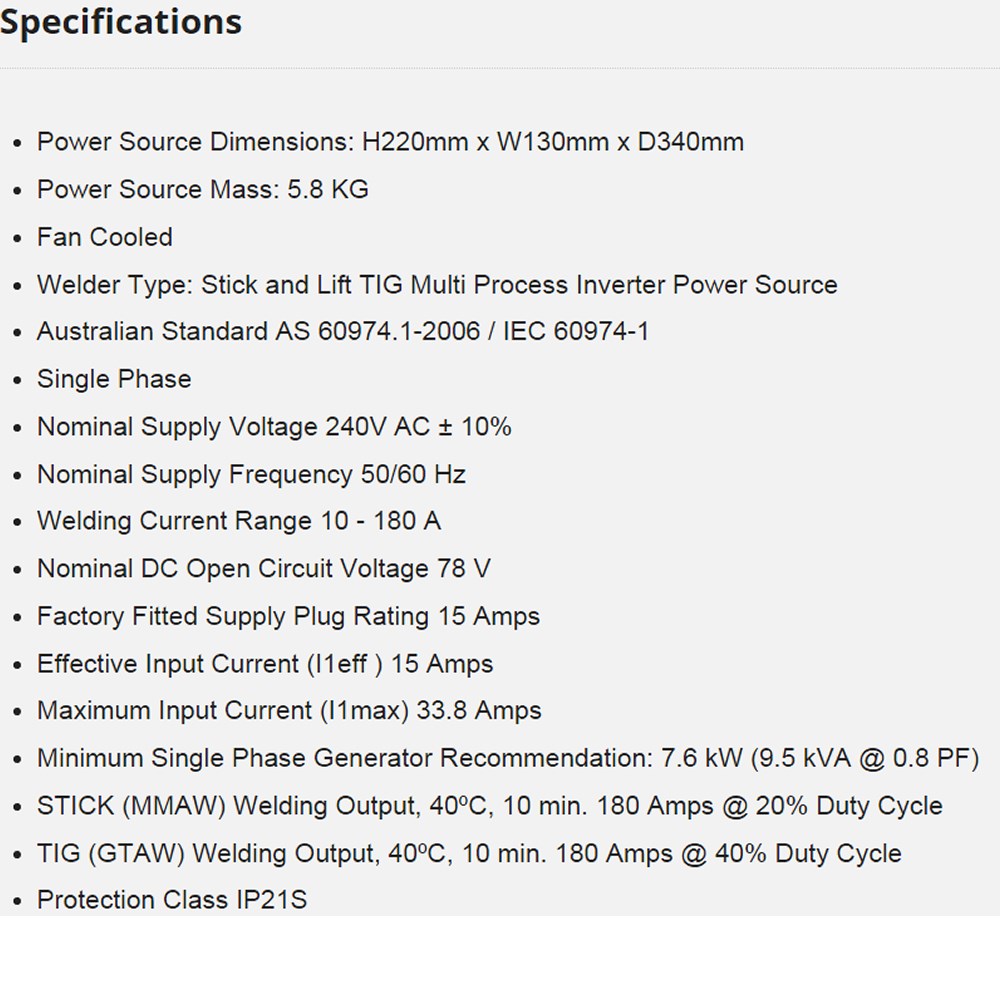This screenshot has height=1000, width=1000.
Task: Select the Nominal DC Open Circuit Voltage line
Action: pyautogui.click(x=264, y=569)
